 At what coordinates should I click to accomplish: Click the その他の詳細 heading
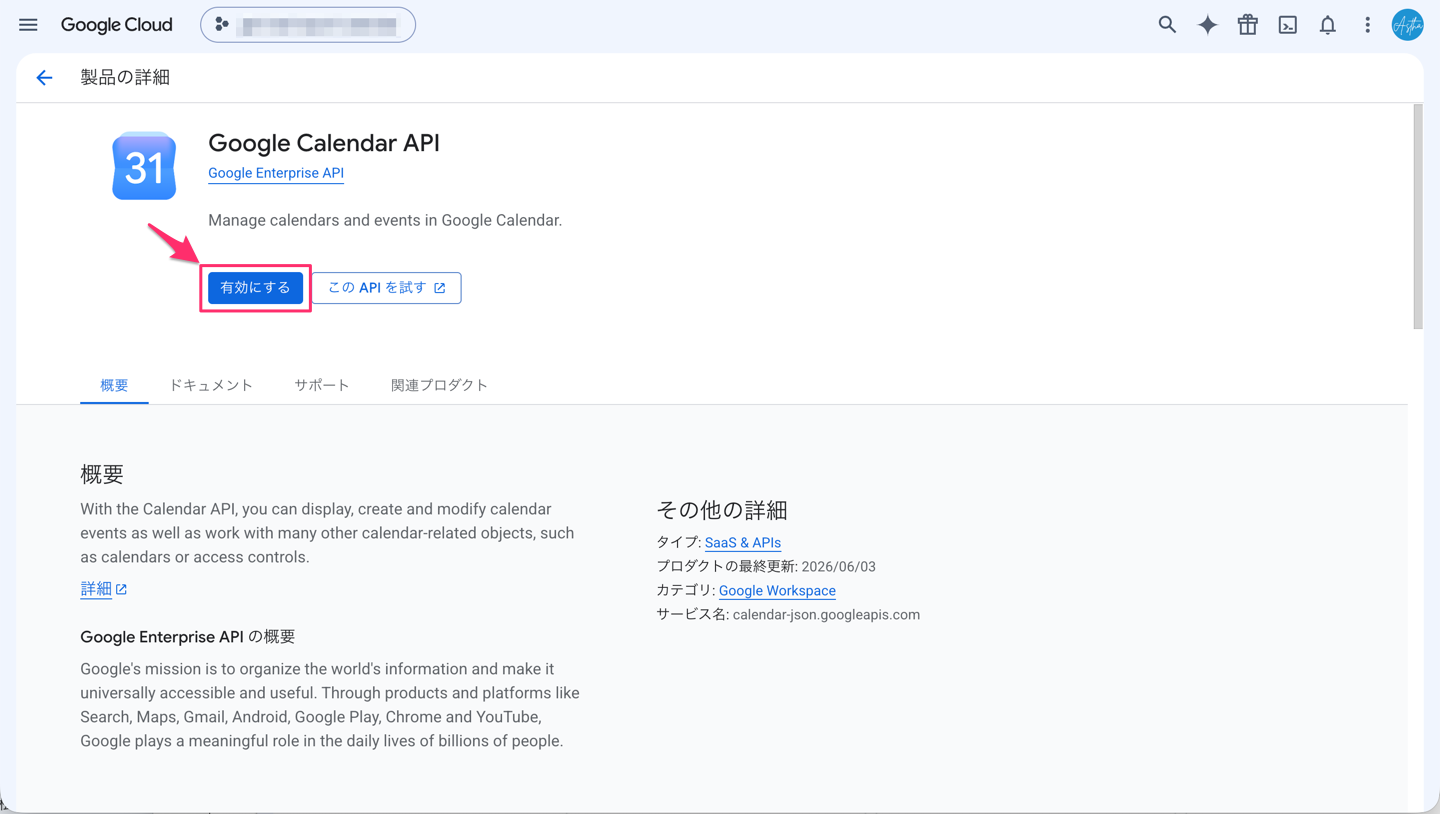722,510
